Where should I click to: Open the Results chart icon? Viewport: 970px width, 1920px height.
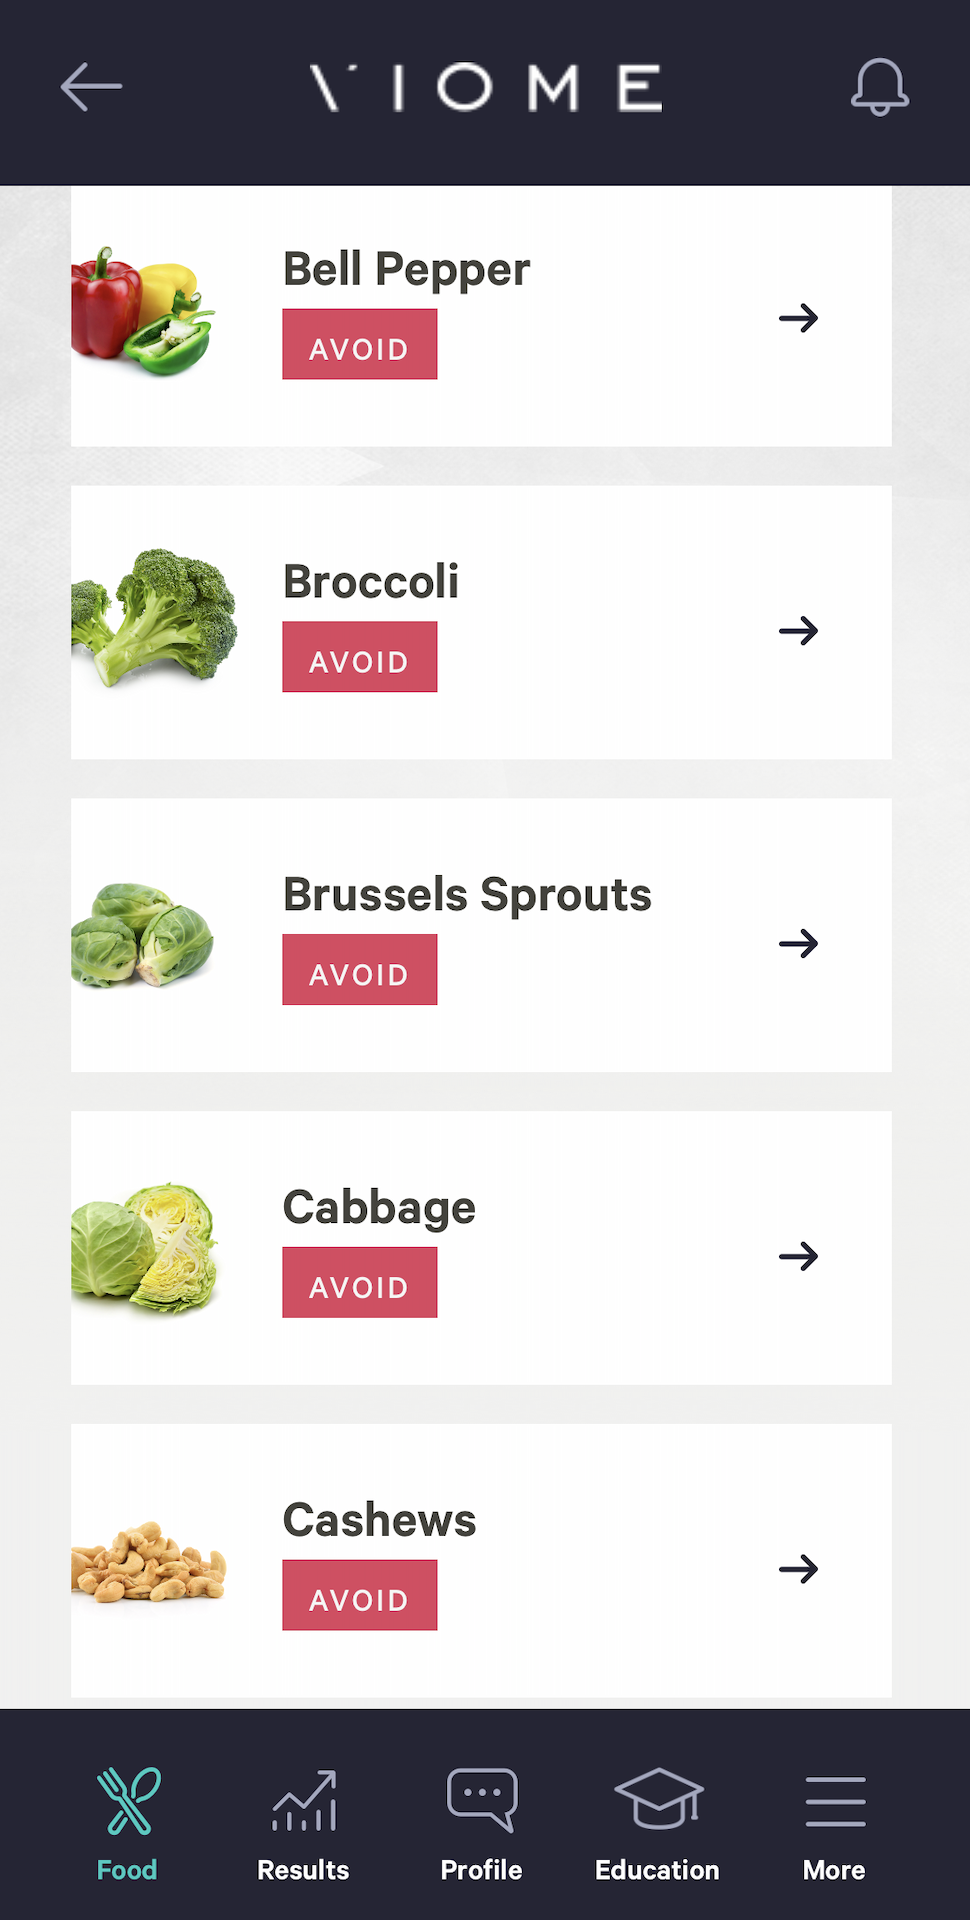click(304, 1801)
